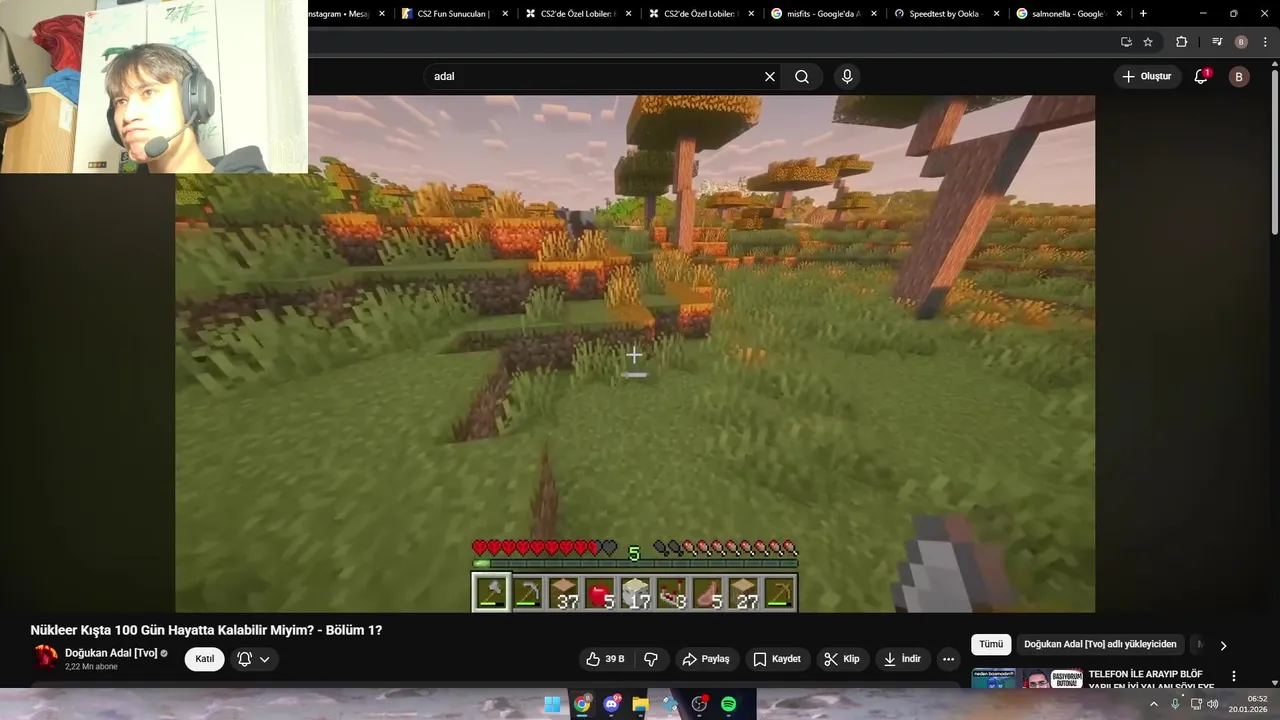
Task: Open menu for the suggested TELEFON İLE video
Action: pos(1233,676)
